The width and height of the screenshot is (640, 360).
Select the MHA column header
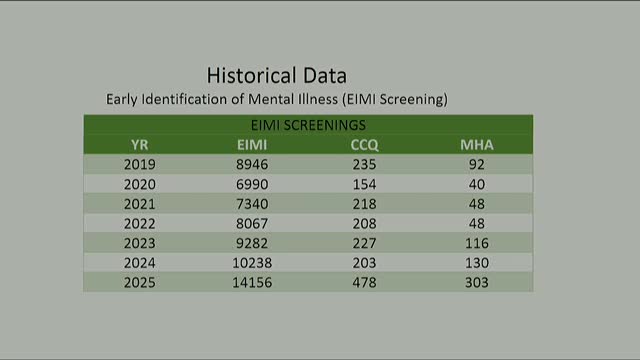pos(477,145)
